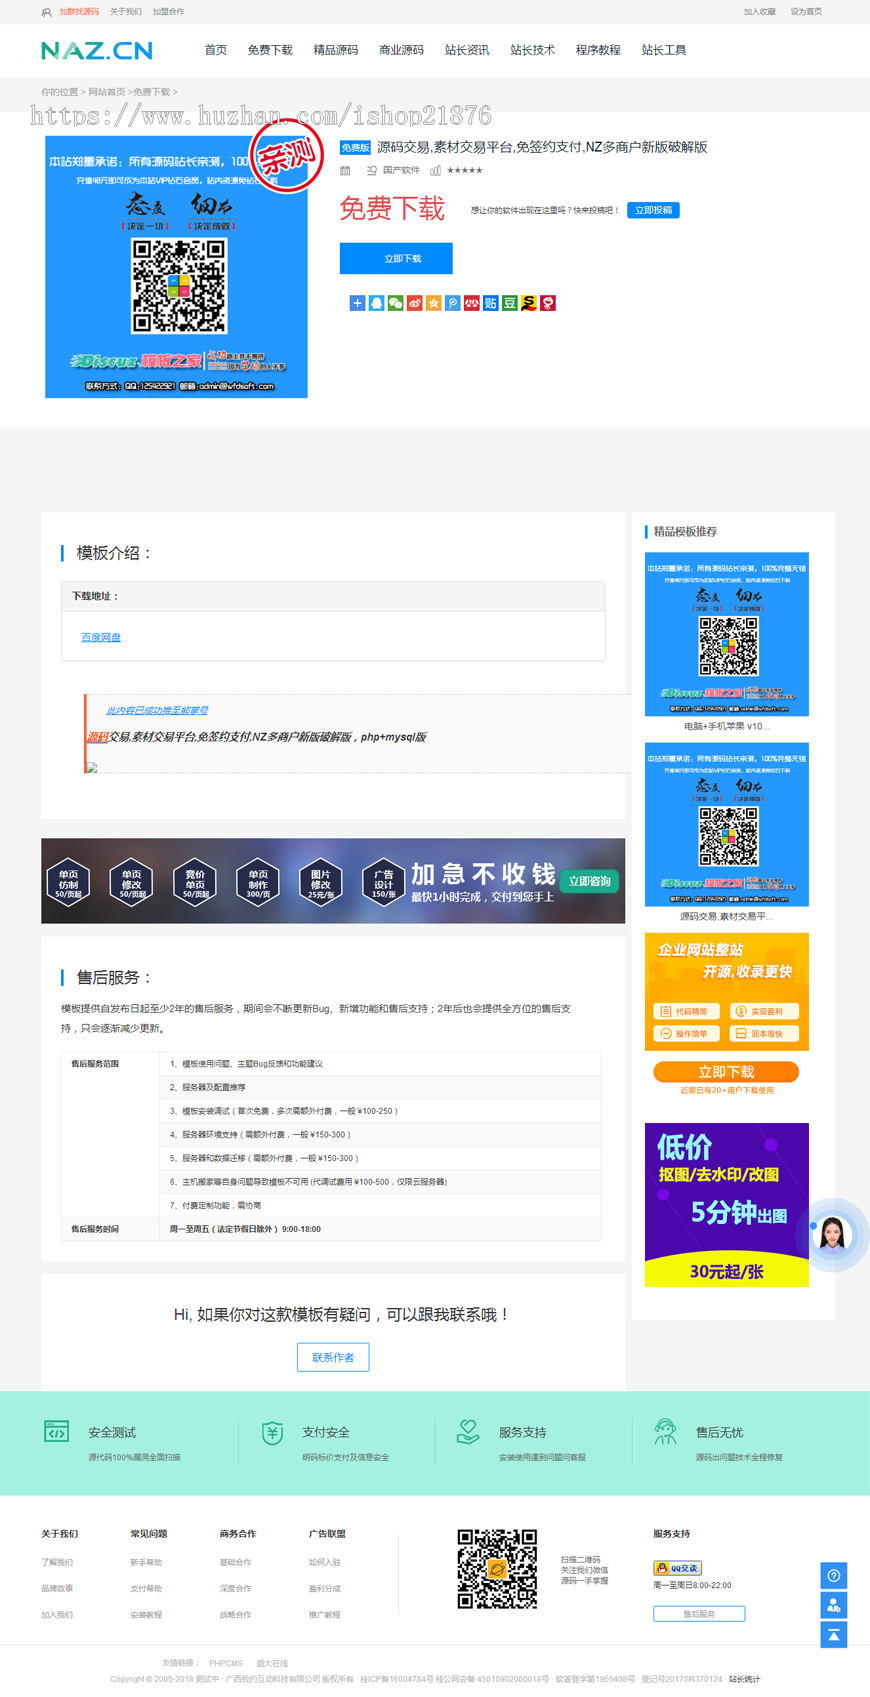Image resolution: width=870 pixels, height=1697 pixels.
Task: Open the help question-mark floating icon
Action: 834,1576
